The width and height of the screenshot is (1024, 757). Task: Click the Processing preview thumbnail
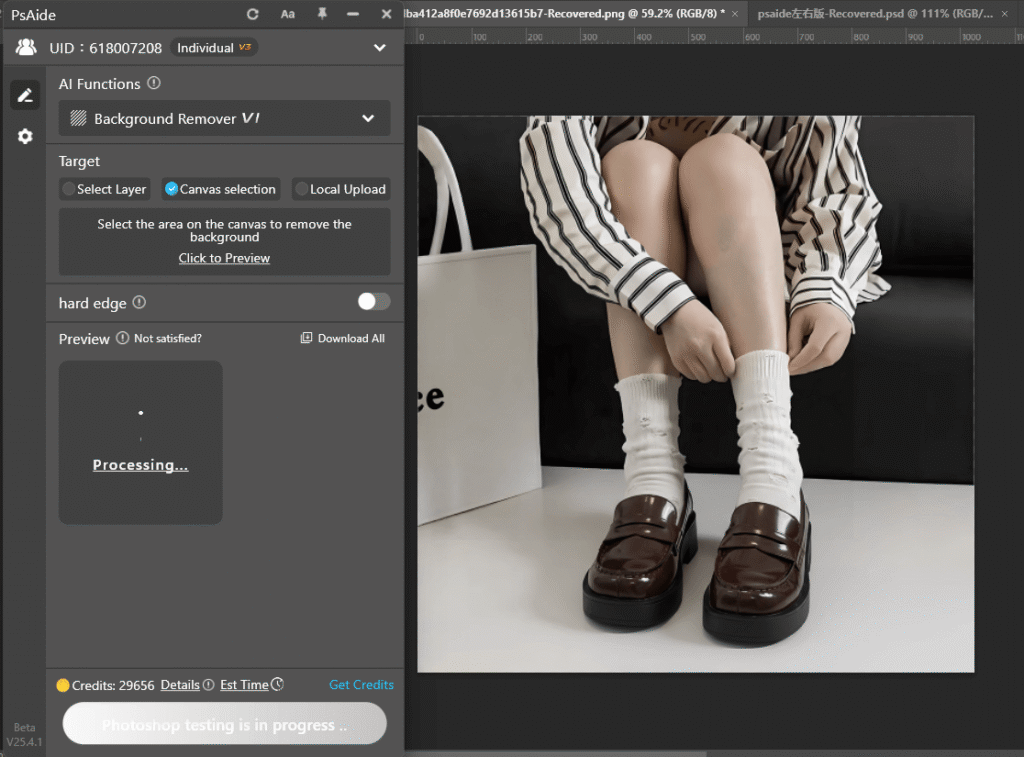[x=140, y=442]
